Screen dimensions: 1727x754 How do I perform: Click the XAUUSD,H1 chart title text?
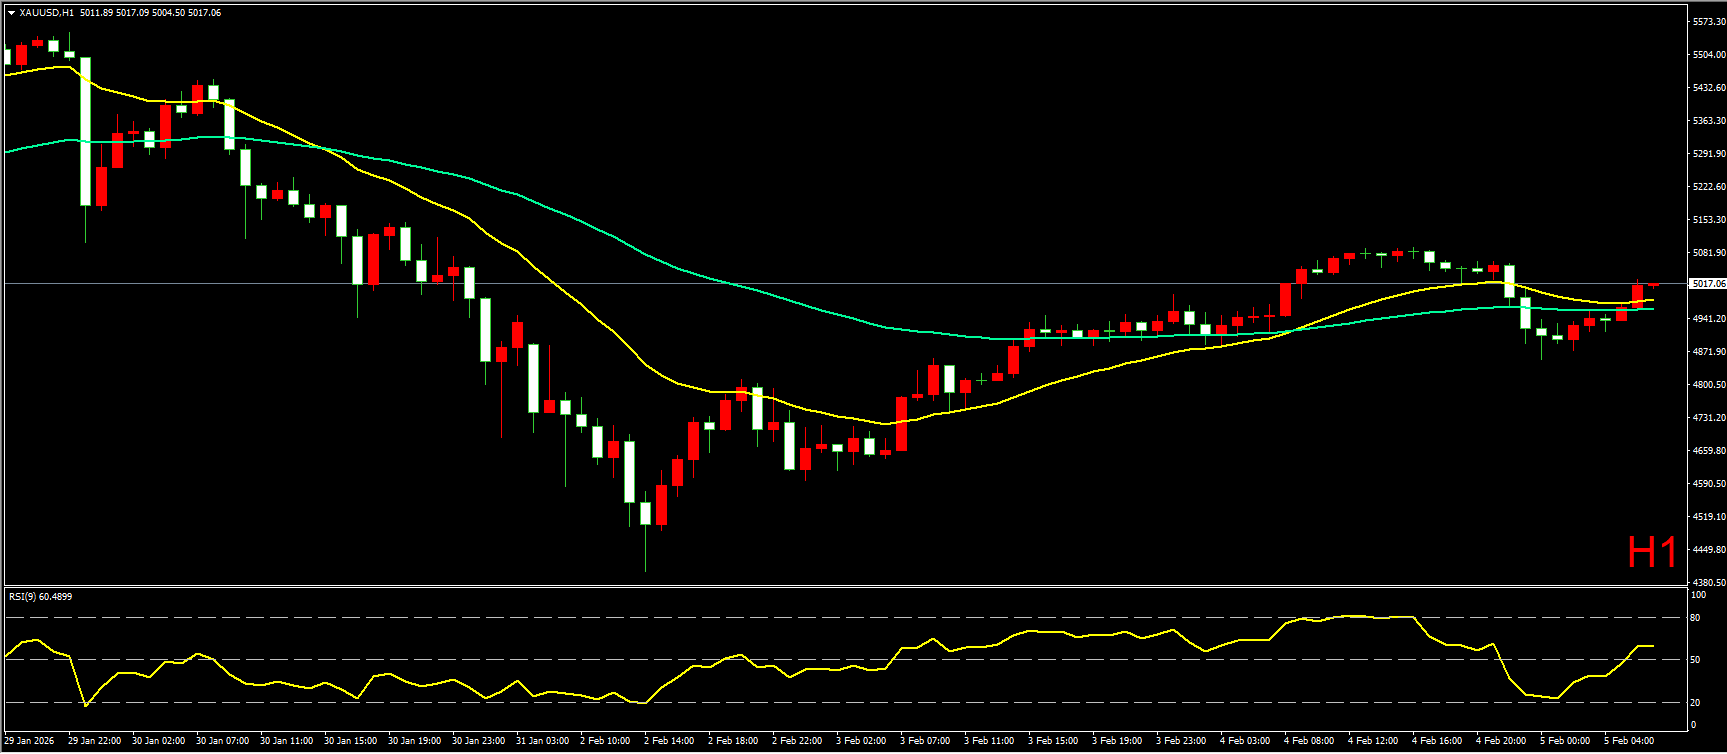click(x=46, y=13)
